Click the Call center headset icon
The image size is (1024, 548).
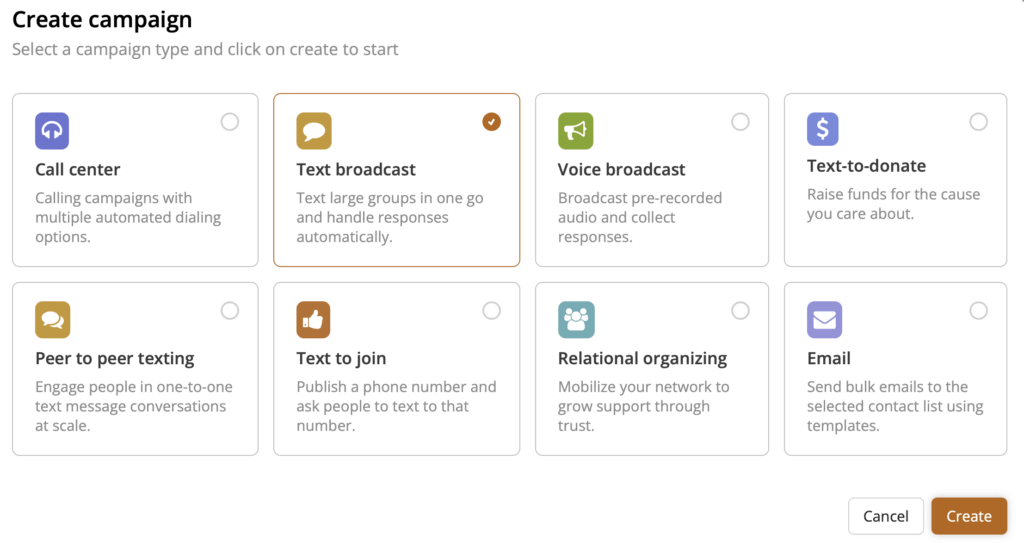[52, 131]
